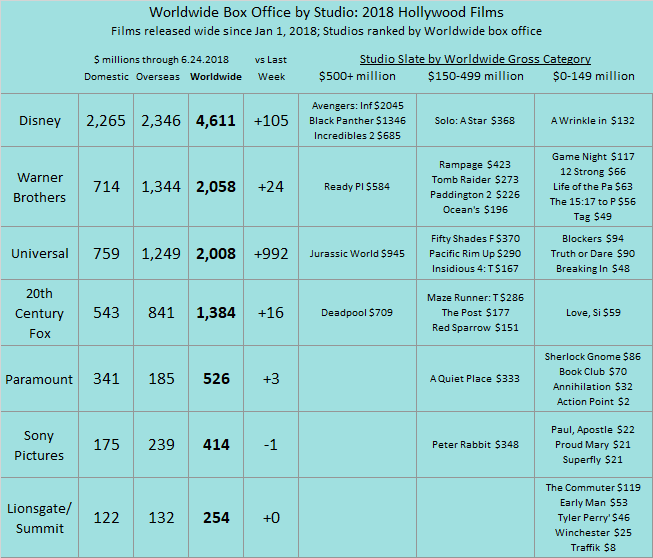This screenshot has height=558, width=653.
Task: Click Studio Slate by Worldwide Gross Category heading
Action: (x=475, y=59)
